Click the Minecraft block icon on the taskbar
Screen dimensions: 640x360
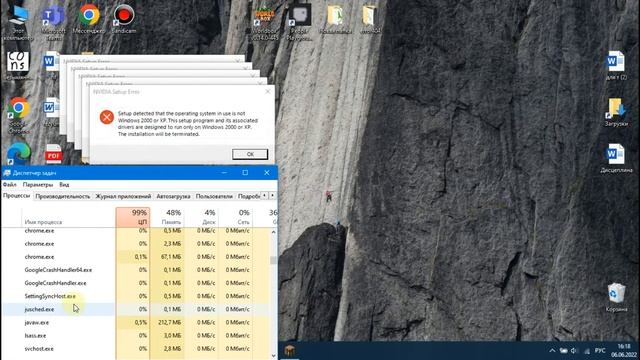pos(289,351)
